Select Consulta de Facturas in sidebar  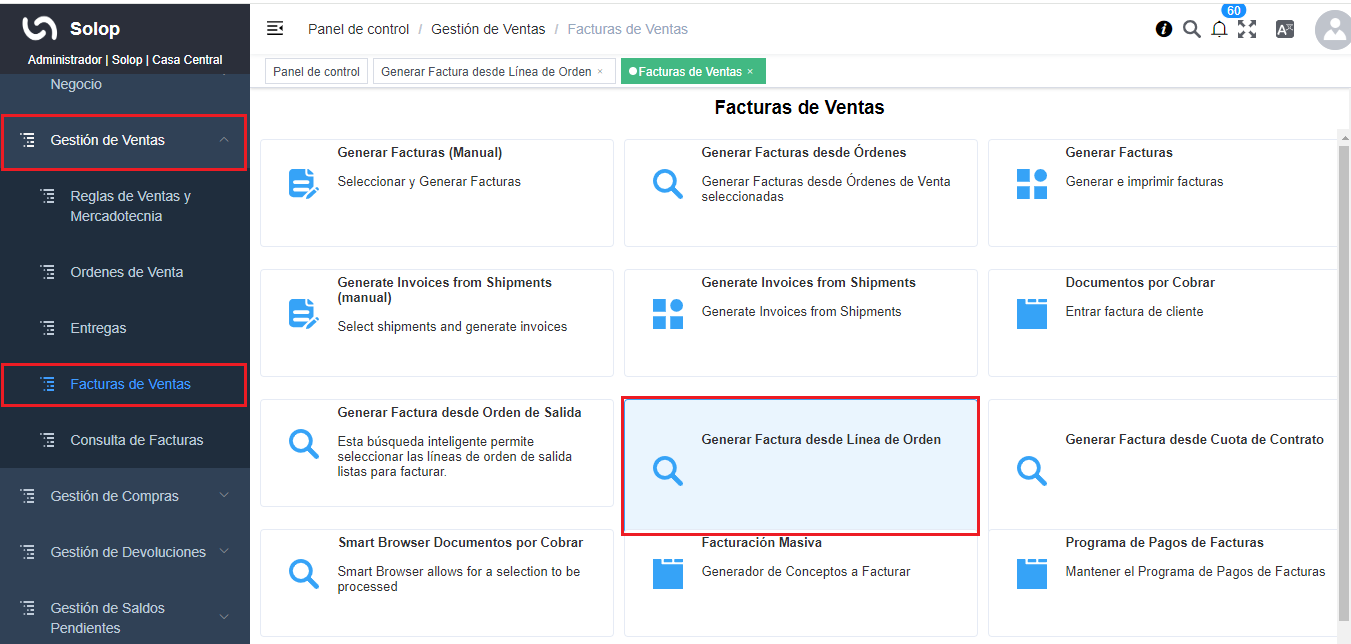[x=136, y=440]
